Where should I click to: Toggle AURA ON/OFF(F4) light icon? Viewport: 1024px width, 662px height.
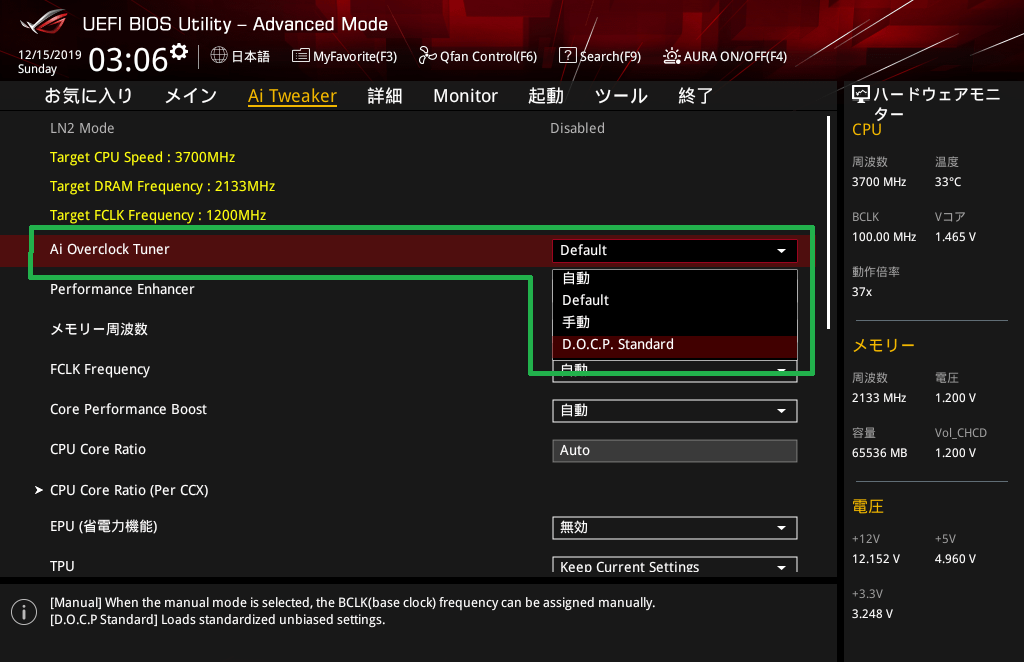pyautogui.click(x=671, y=55)
